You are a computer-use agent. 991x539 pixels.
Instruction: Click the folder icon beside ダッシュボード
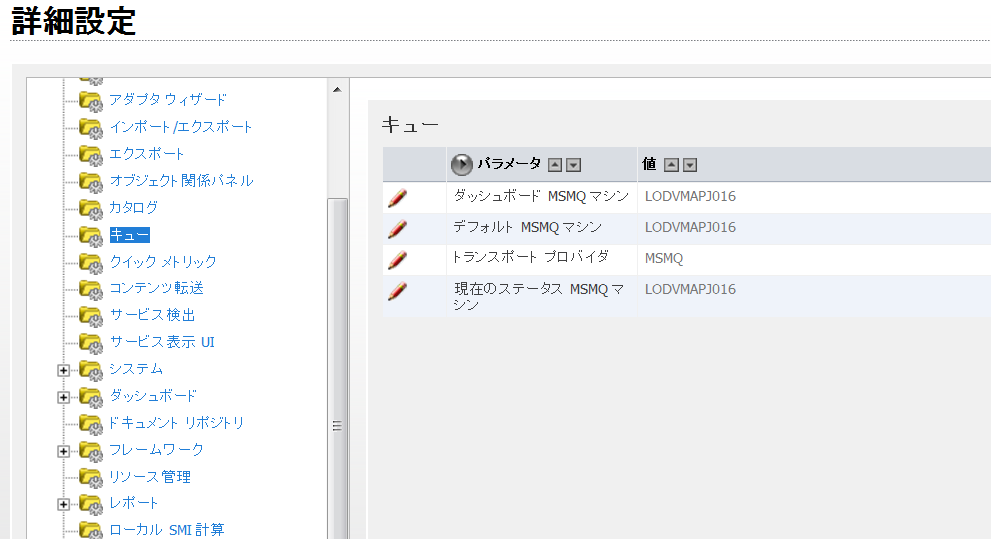pos(91,397)
